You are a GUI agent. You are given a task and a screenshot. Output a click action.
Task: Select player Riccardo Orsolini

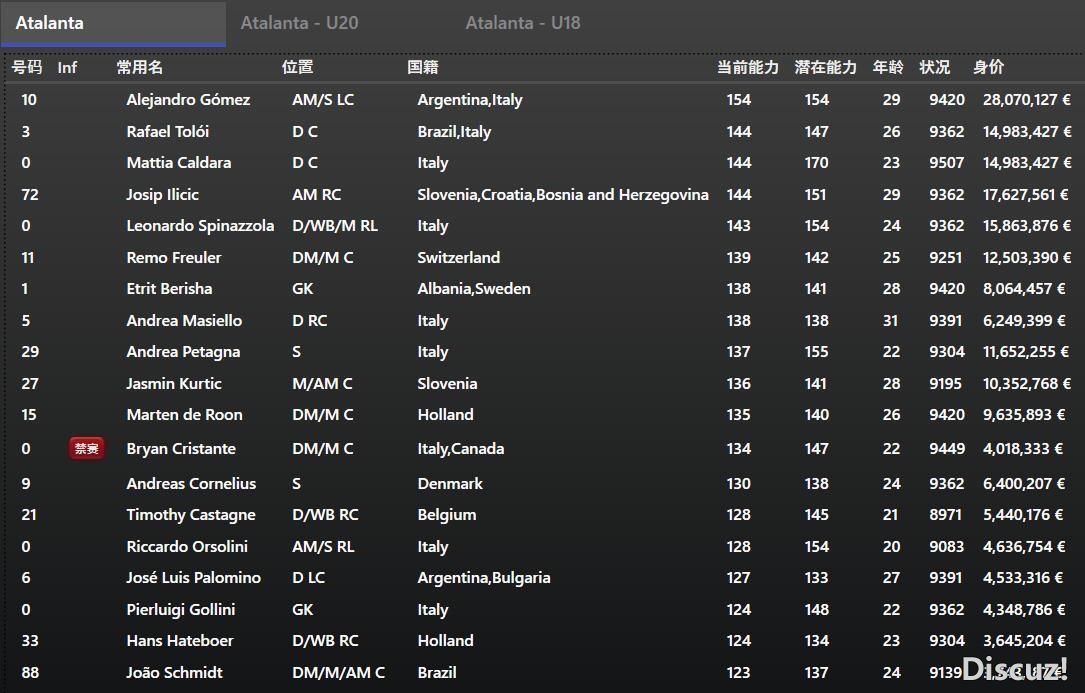click(187, 546)
